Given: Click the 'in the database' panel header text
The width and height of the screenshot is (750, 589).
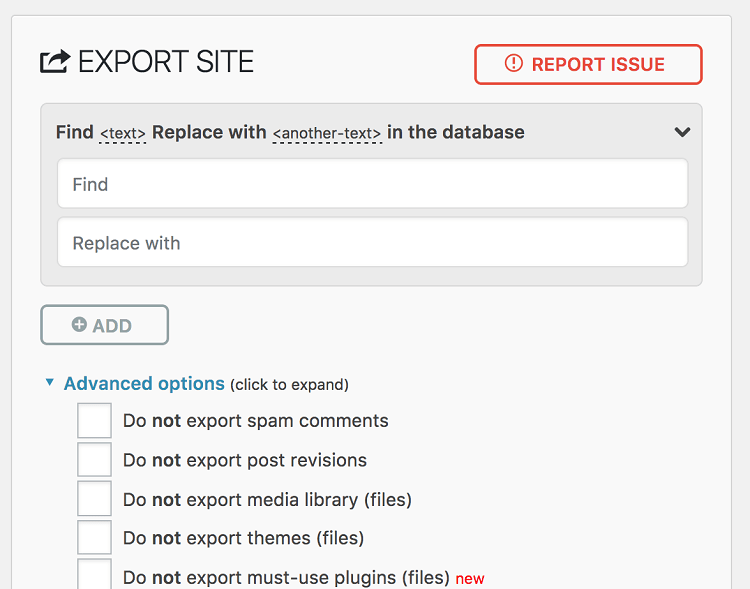Looking at the screenshot, I should (455, 132).
